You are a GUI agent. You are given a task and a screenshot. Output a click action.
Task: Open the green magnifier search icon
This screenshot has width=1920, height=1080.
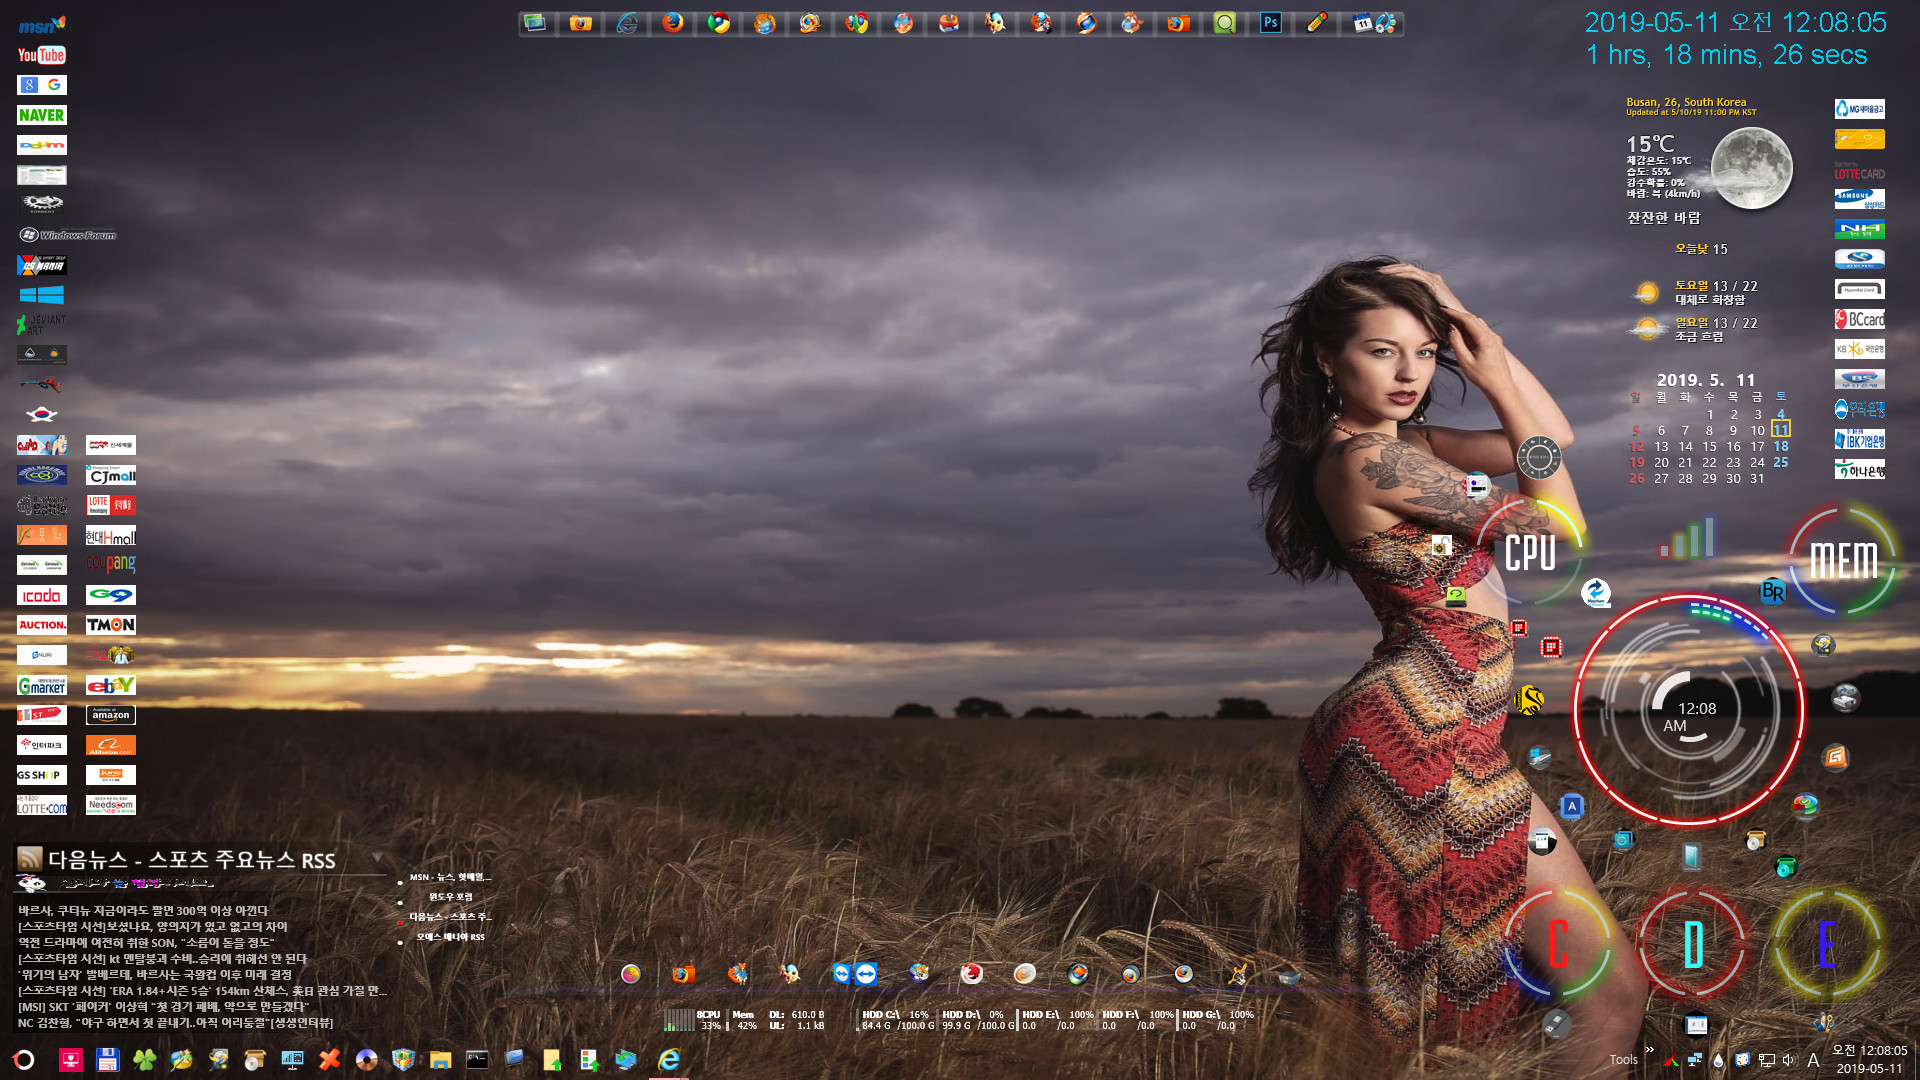1225,23
